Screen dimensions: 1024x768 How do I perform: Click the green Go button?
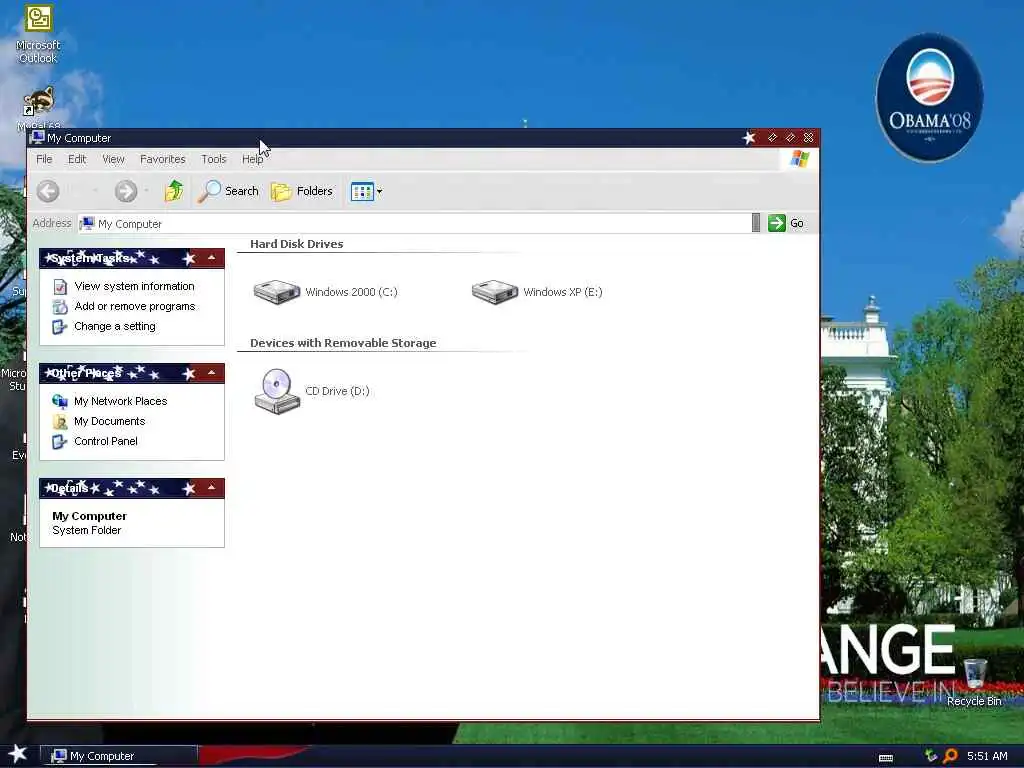(x=786, y=223)
